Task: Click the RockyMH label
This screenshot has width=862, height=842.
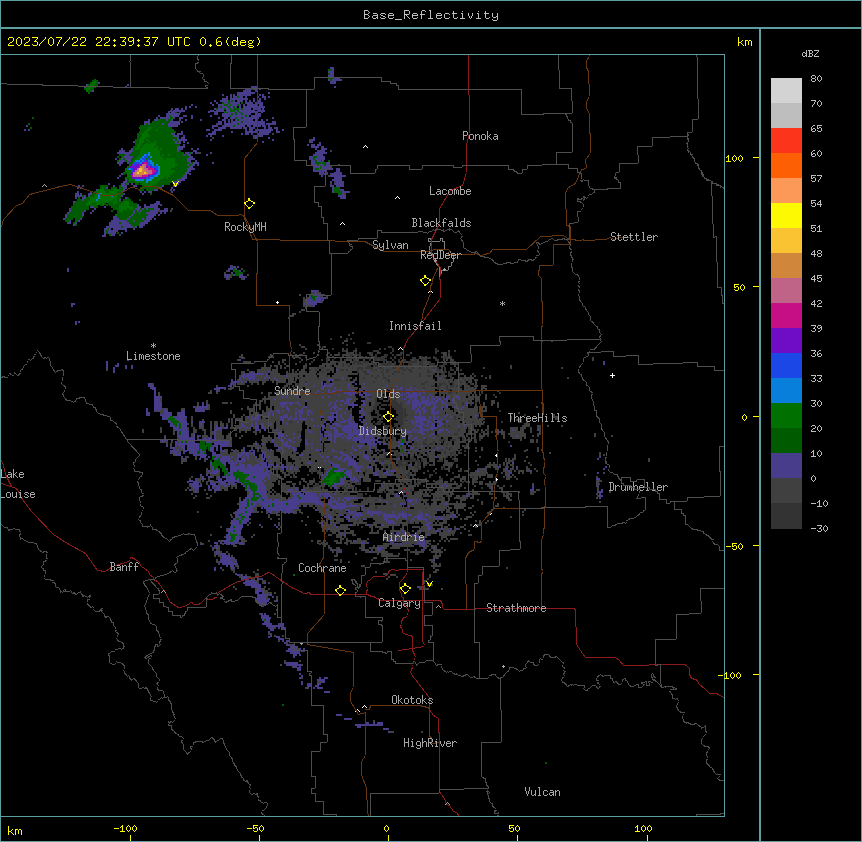Action: click(245, 227)
